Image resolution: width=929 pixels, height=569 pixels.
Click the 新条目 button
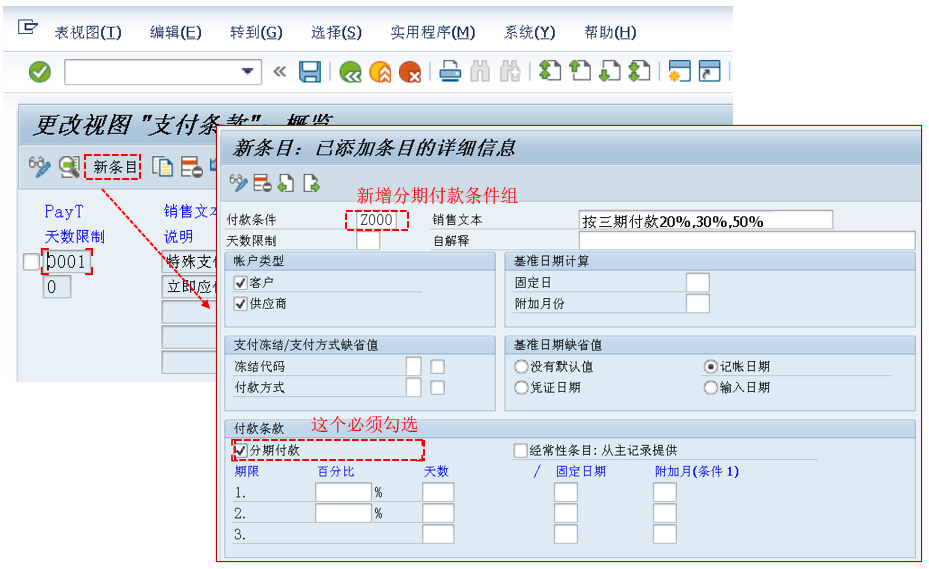click(113, 167)
